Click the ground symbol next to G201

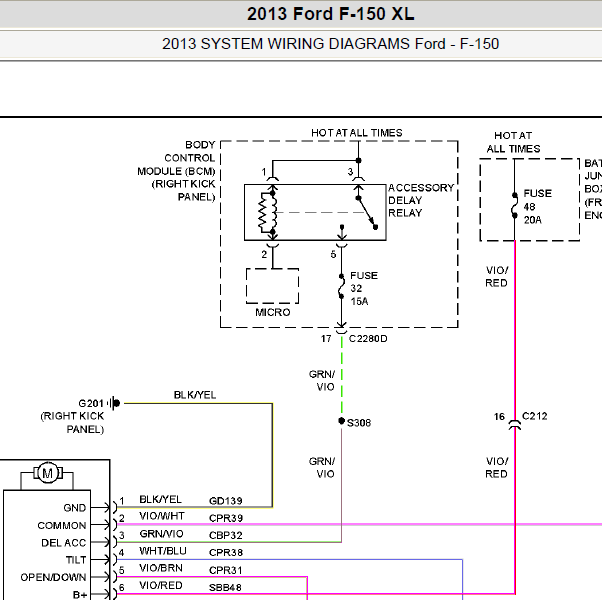pyautogui.click(x=114, y=403)
